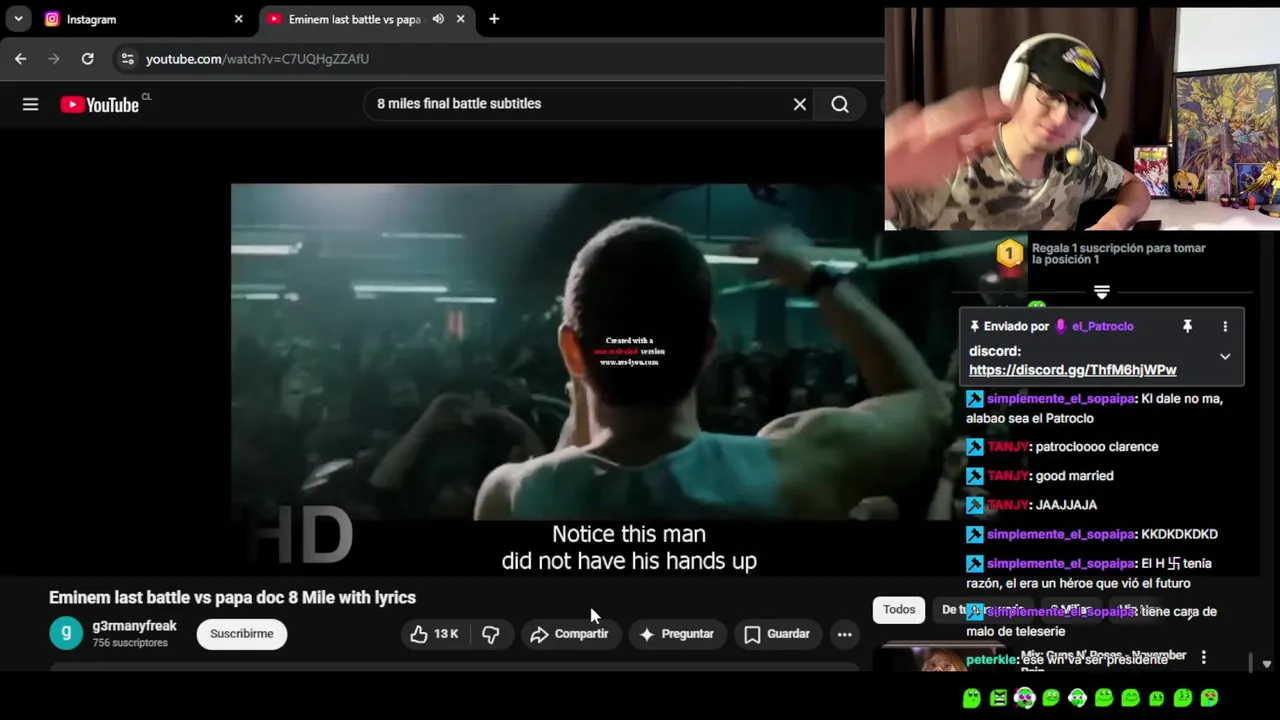Screen dimensions: 1280x720
Task: Click the green emote with pink headphones
Action: (x=1024, y=698)
